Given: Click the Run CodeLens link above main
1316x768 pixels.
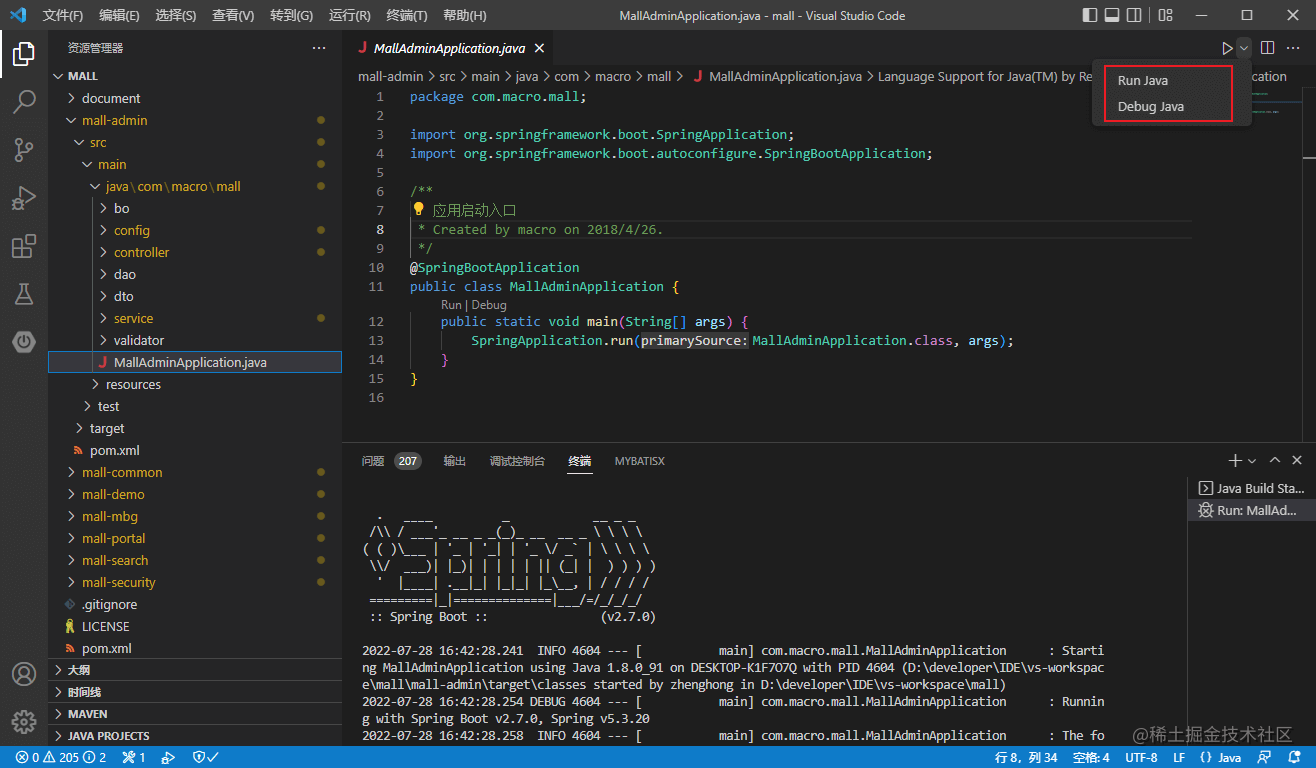Looking at the screenshot, I should 451,305.
